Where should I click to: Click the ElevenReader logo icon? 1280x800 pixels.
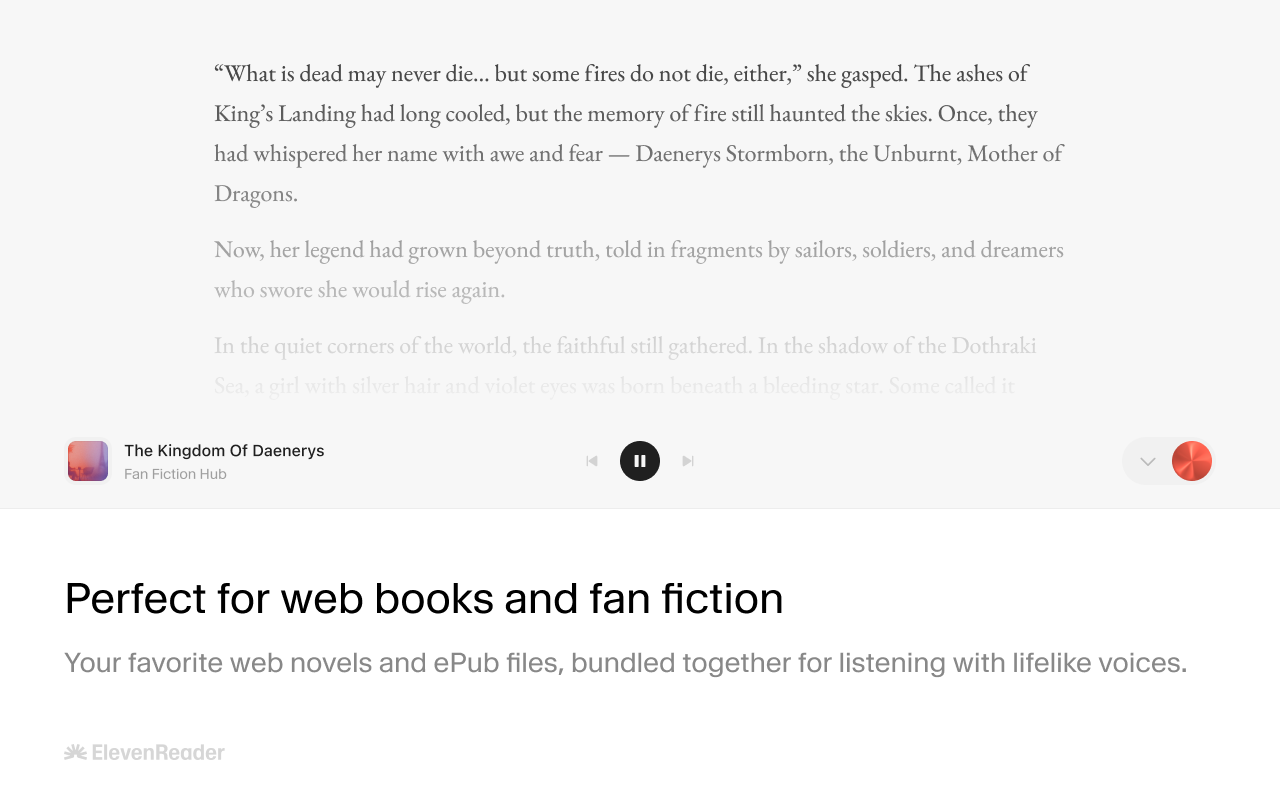click(75, 752)
